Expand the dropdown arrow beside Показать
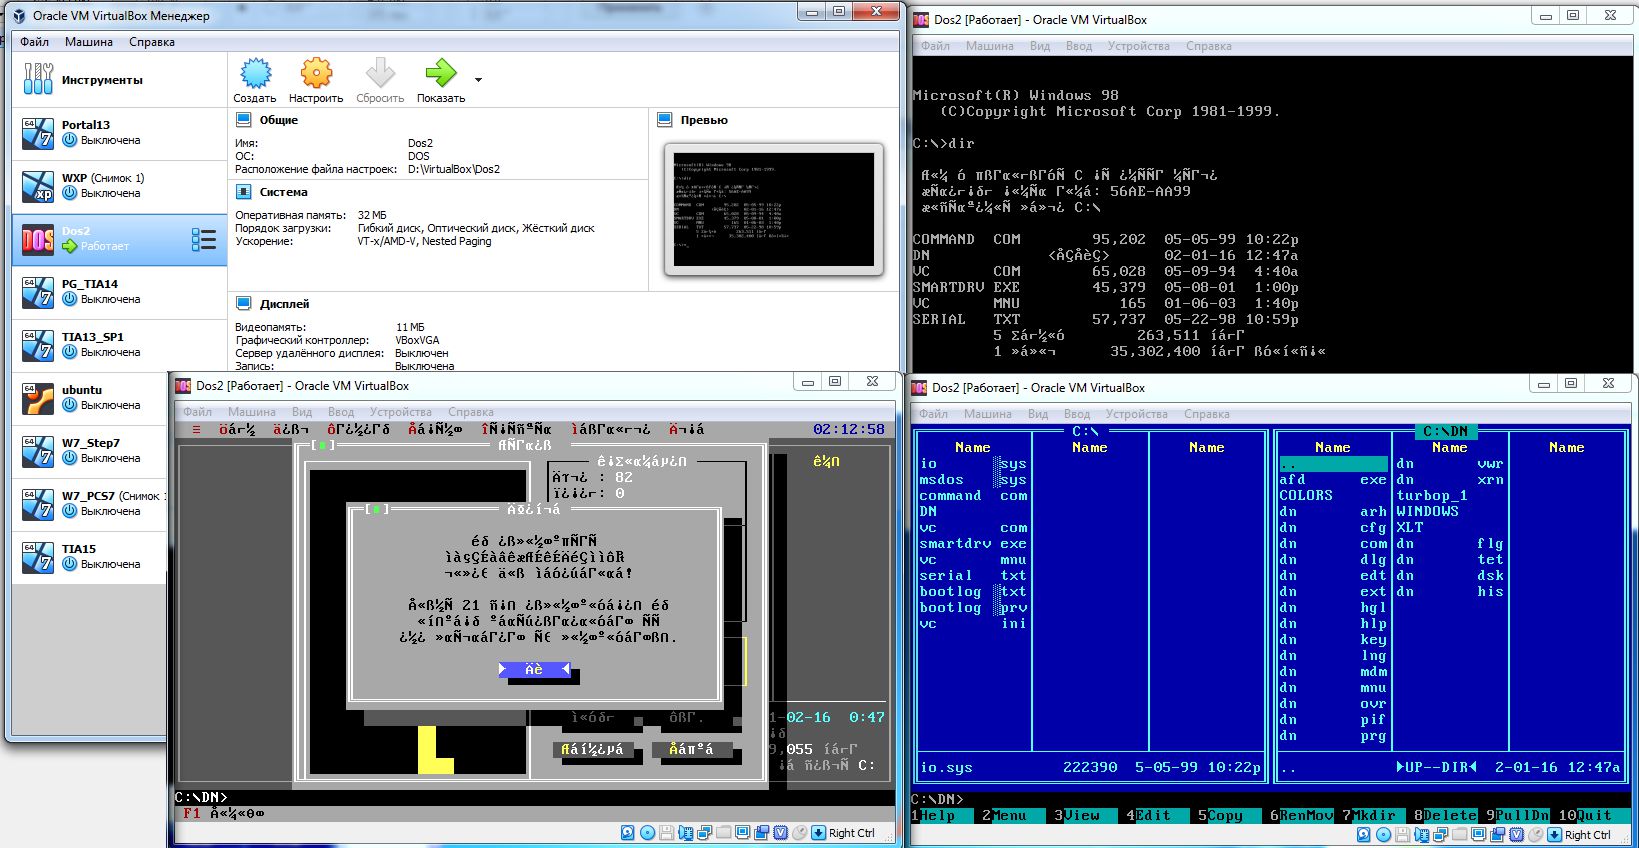 point(478,80)
